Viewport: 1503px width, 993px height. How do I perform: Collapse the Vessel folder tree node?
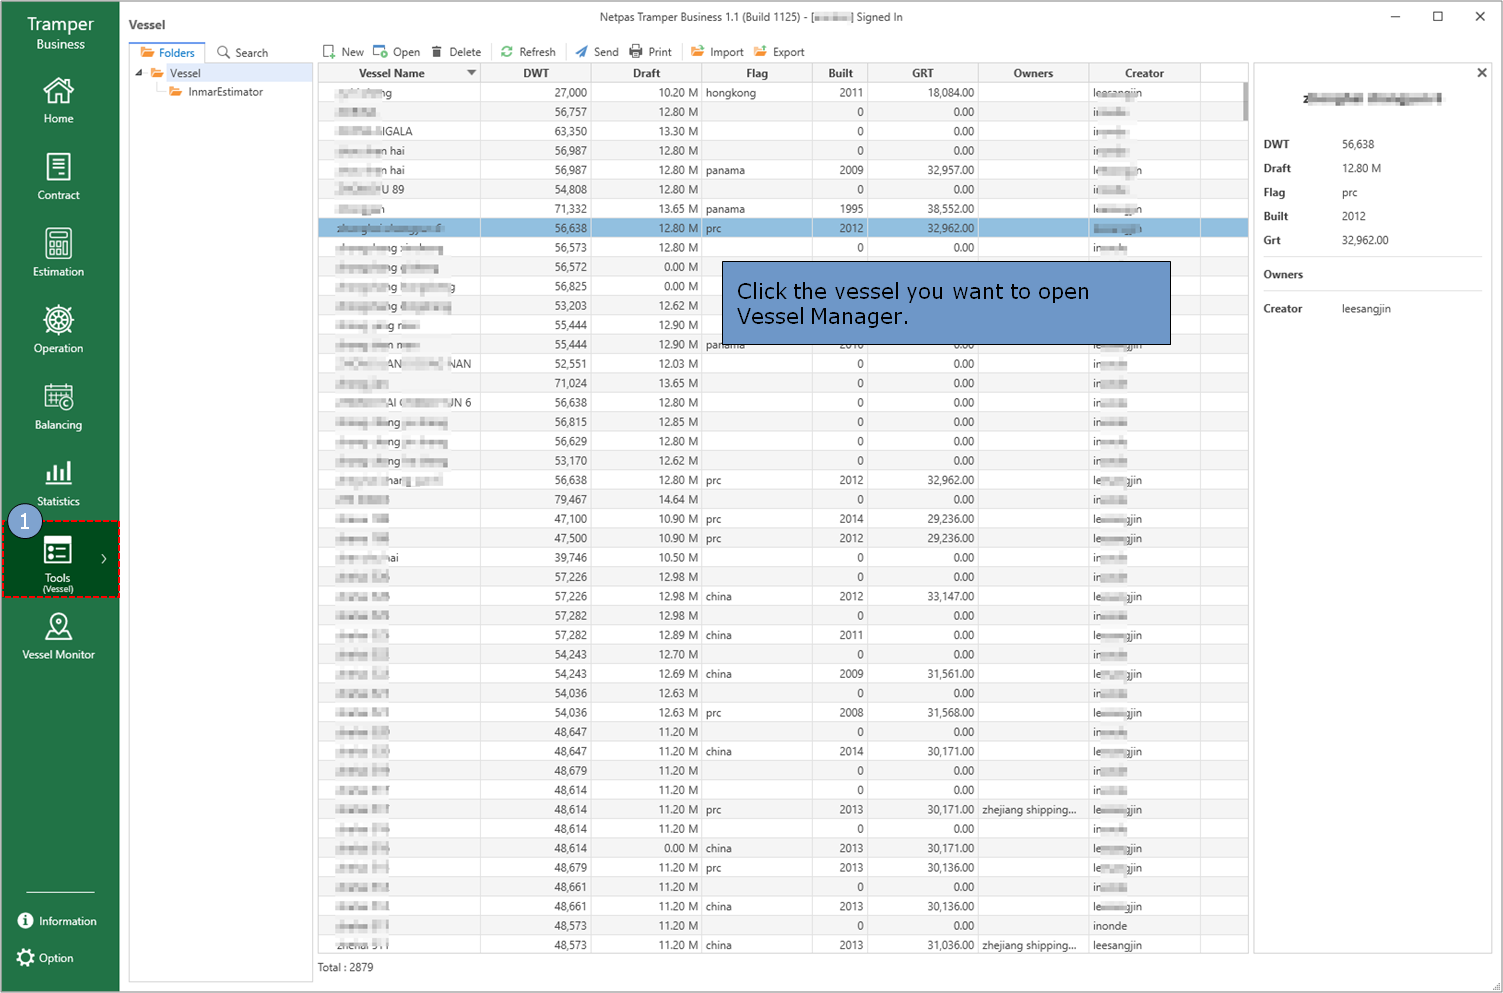pyautogui.click(x=139, y=73)
